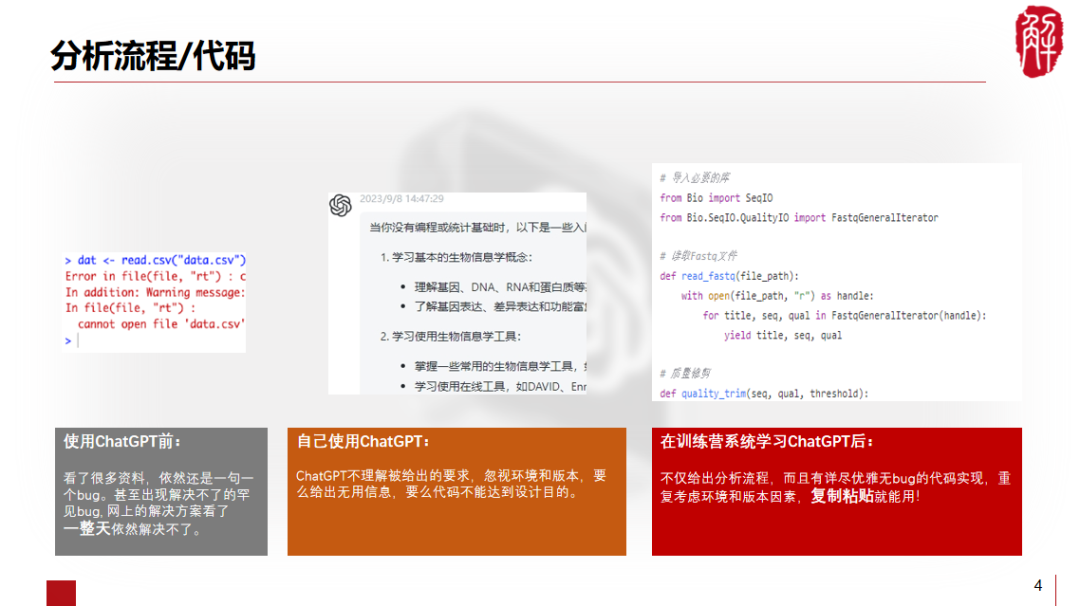Screen dimensions: 1080x606
Task: Click the ChatGPT logo icon beside the timestamp
Action: (x=340, y=205)
